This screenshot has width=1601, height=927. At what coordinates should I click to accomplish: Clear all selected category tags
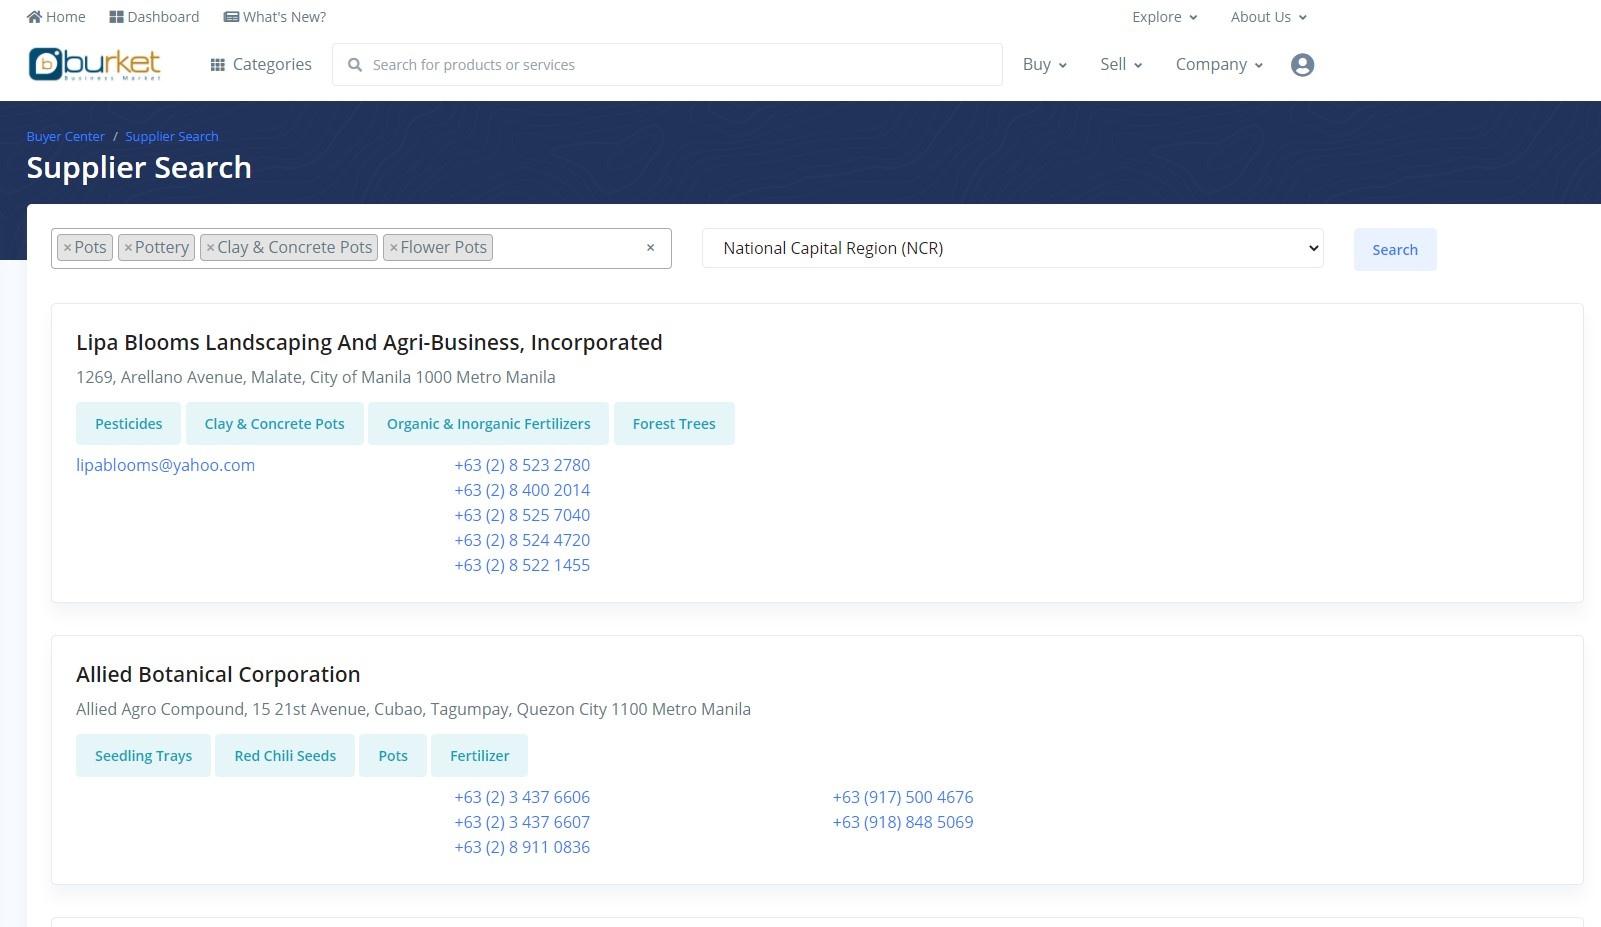coord(650,248)
